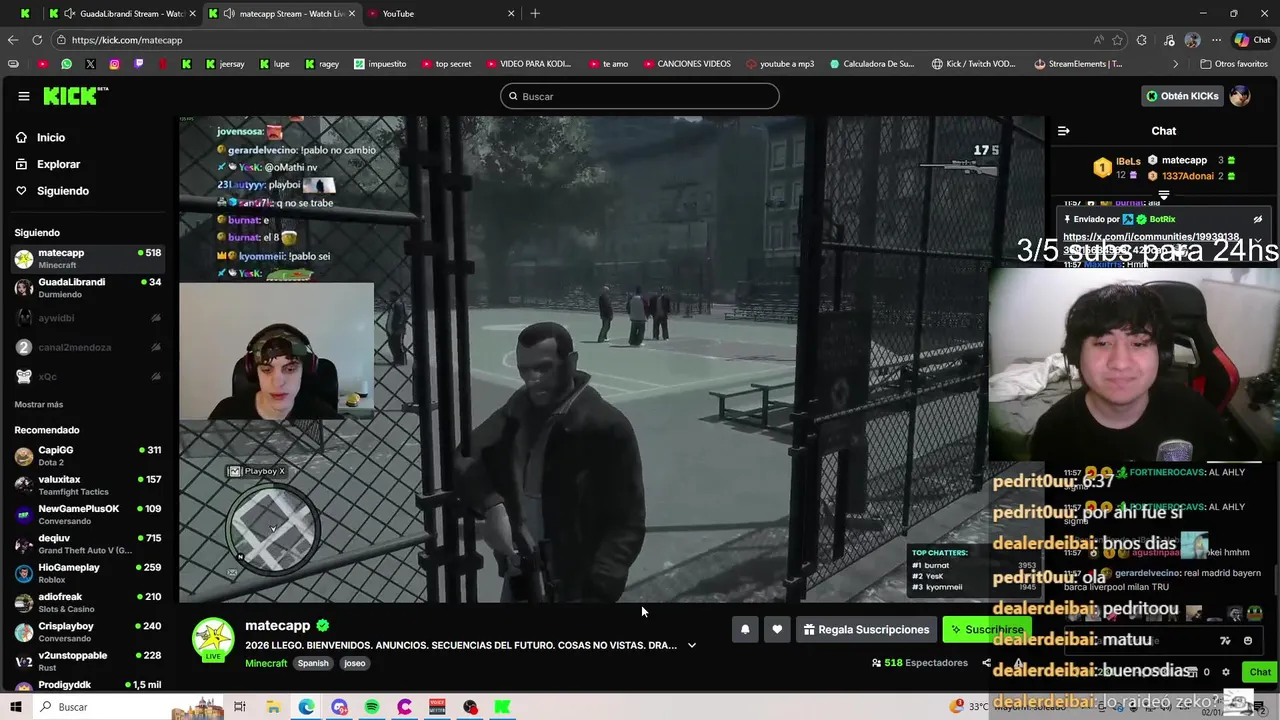Open recommended channel HioGameplay
This screenshot has height=720, width=1280.
point(88,573)
